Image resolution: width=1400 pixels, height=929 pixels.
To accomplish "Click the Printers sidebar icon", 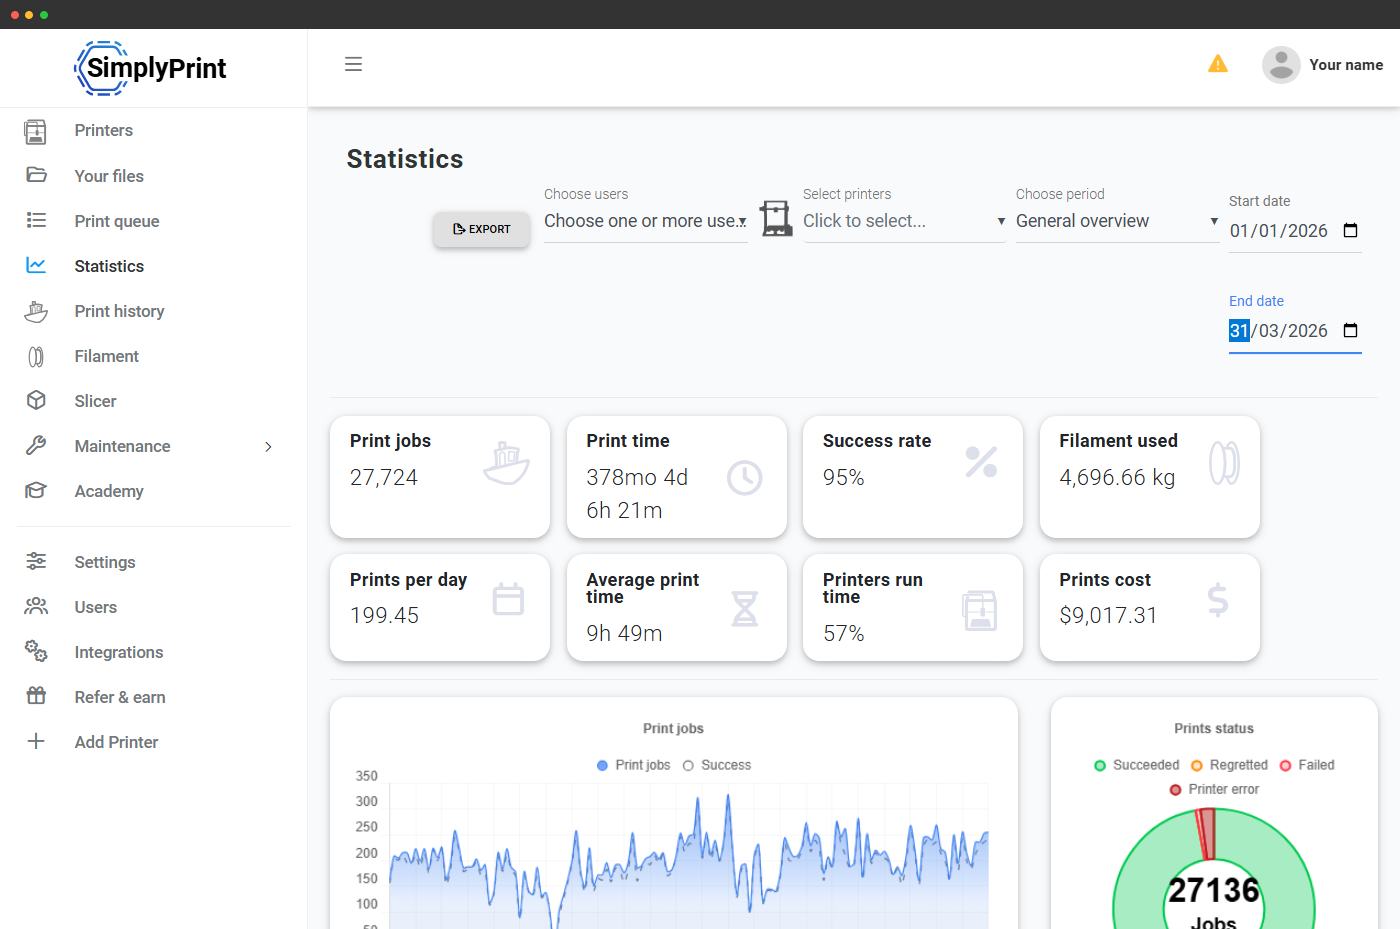I will pyautogui.click(x=36, y=131).
